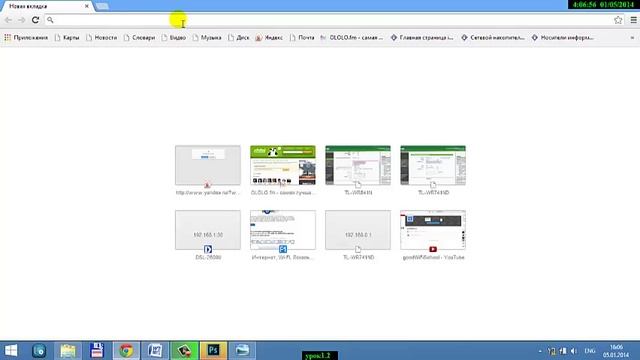Open the DSL-2500U 192.168.1.30 thumbnail
Image resolution: width=640 pixels, height=360 pixels.
click(x=208, y=230)
